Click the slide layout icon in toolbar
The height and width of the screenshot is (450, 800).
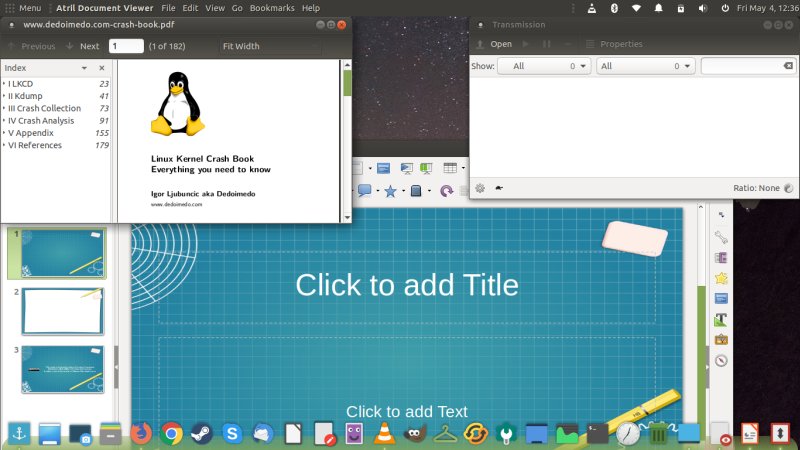coord(383,168)
